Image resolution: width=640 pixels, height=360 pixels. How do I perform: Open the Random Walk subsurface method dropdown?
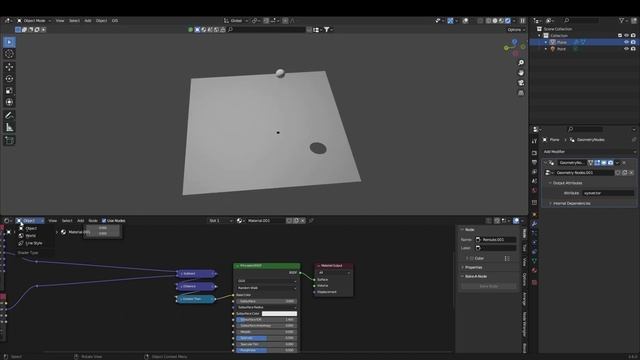point(267,288)
